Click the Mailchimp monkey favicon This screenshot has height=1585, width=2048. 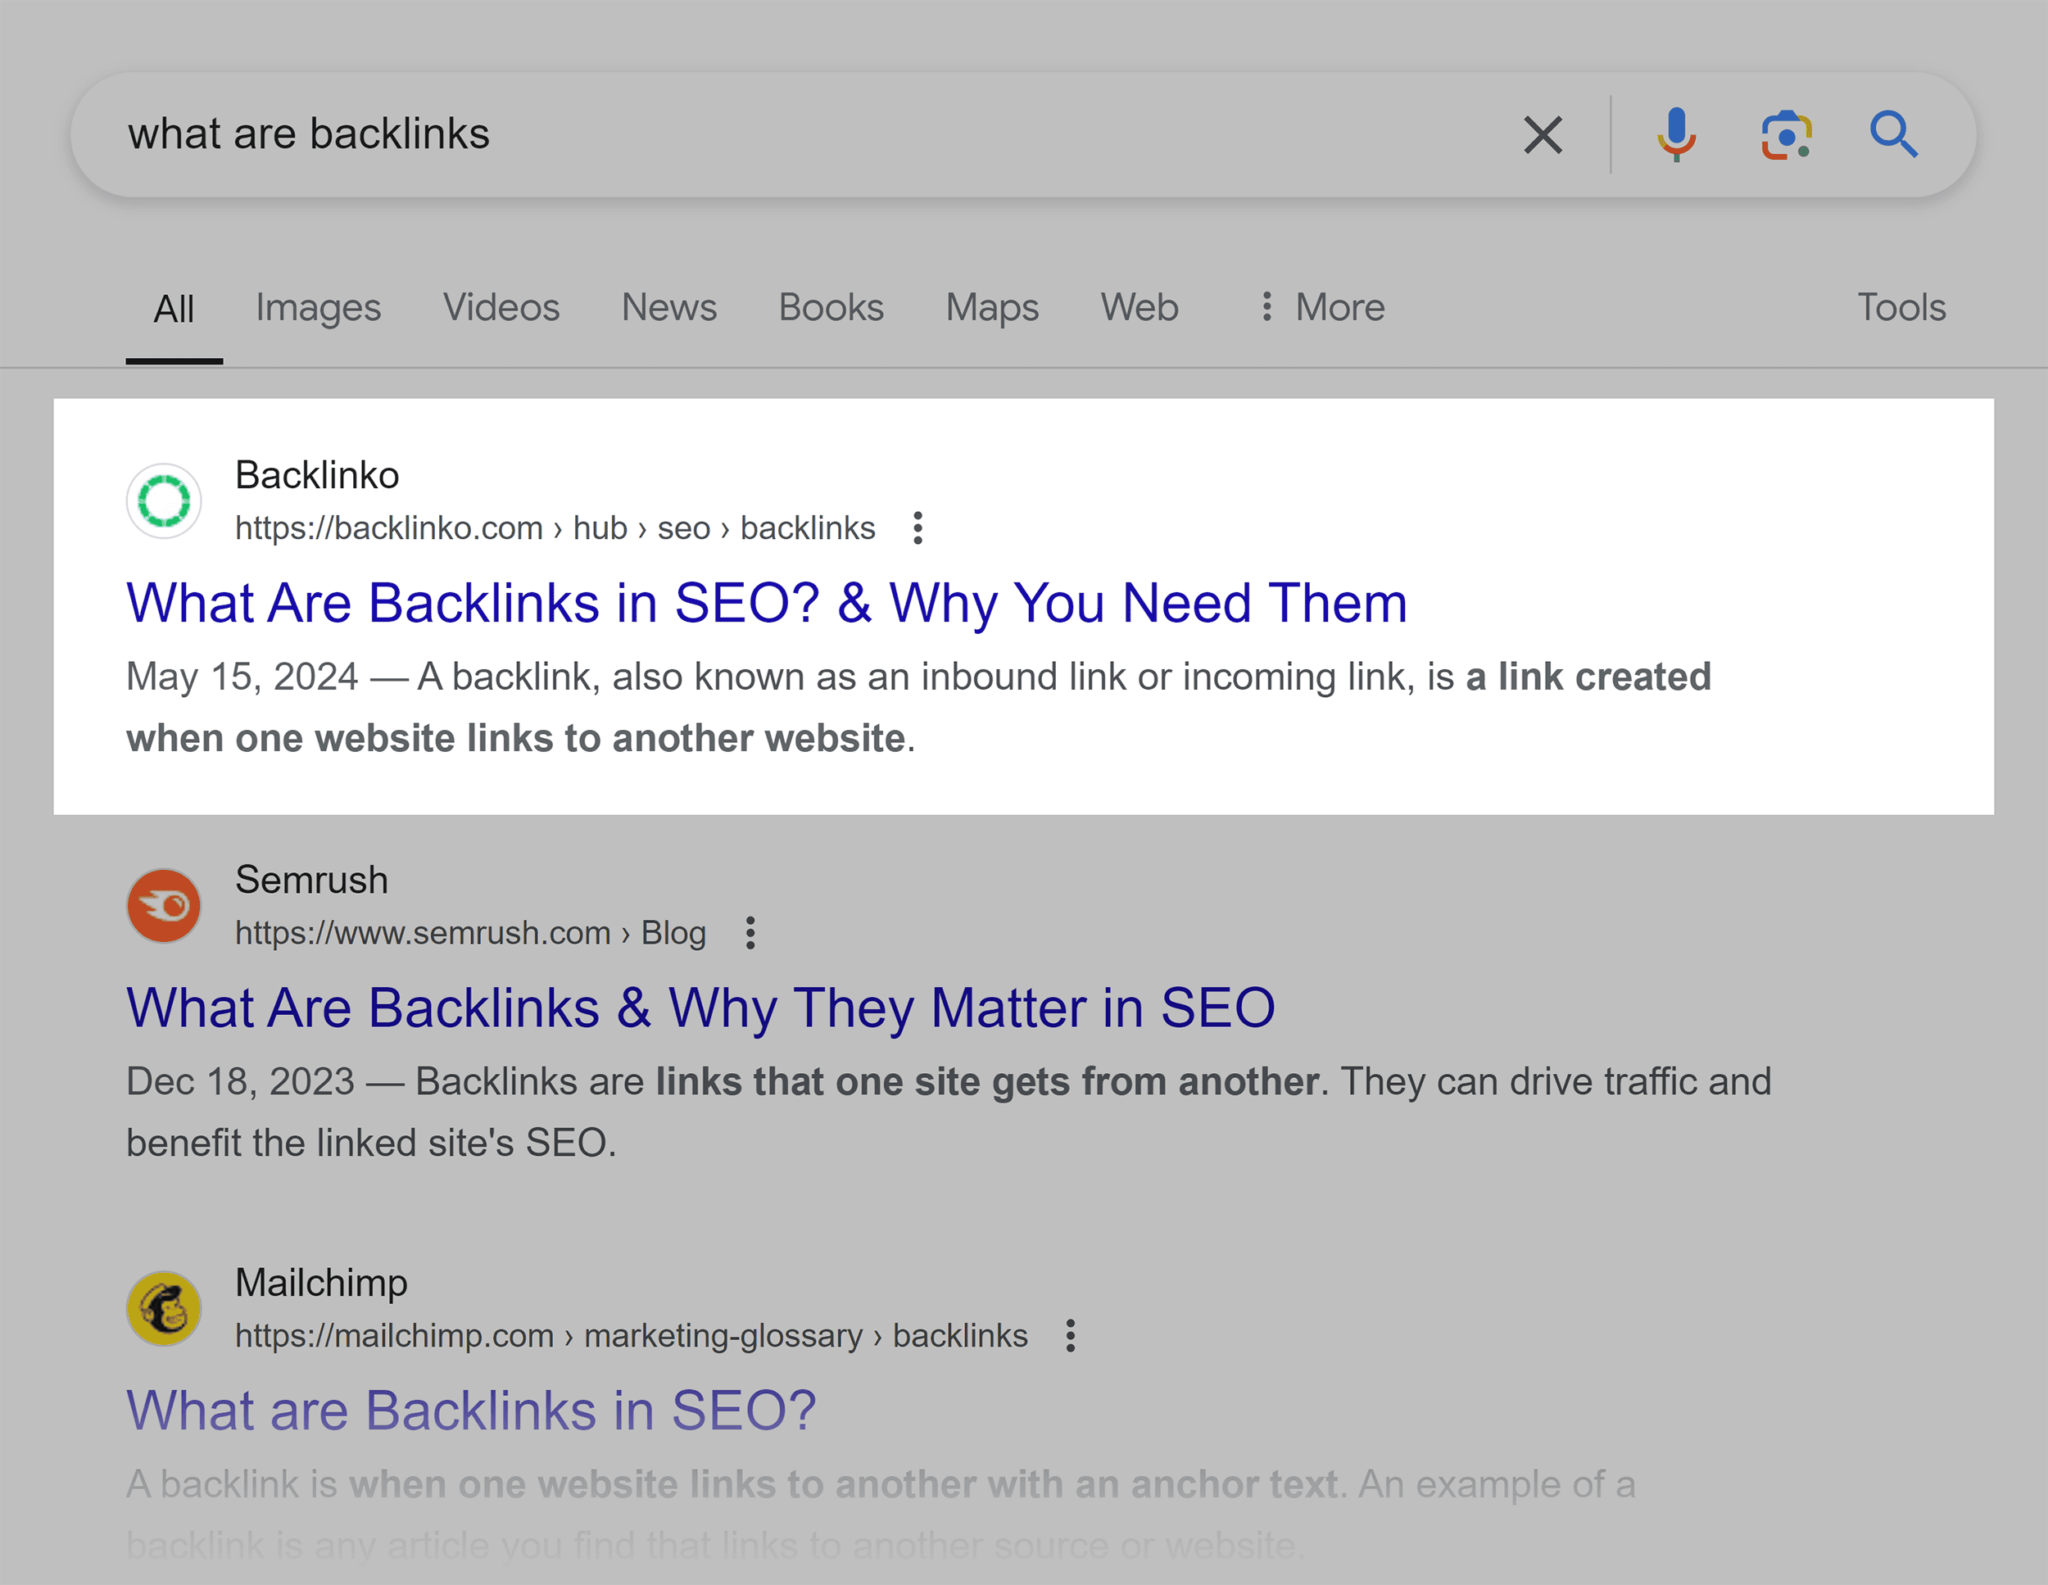coord(164,1309)
